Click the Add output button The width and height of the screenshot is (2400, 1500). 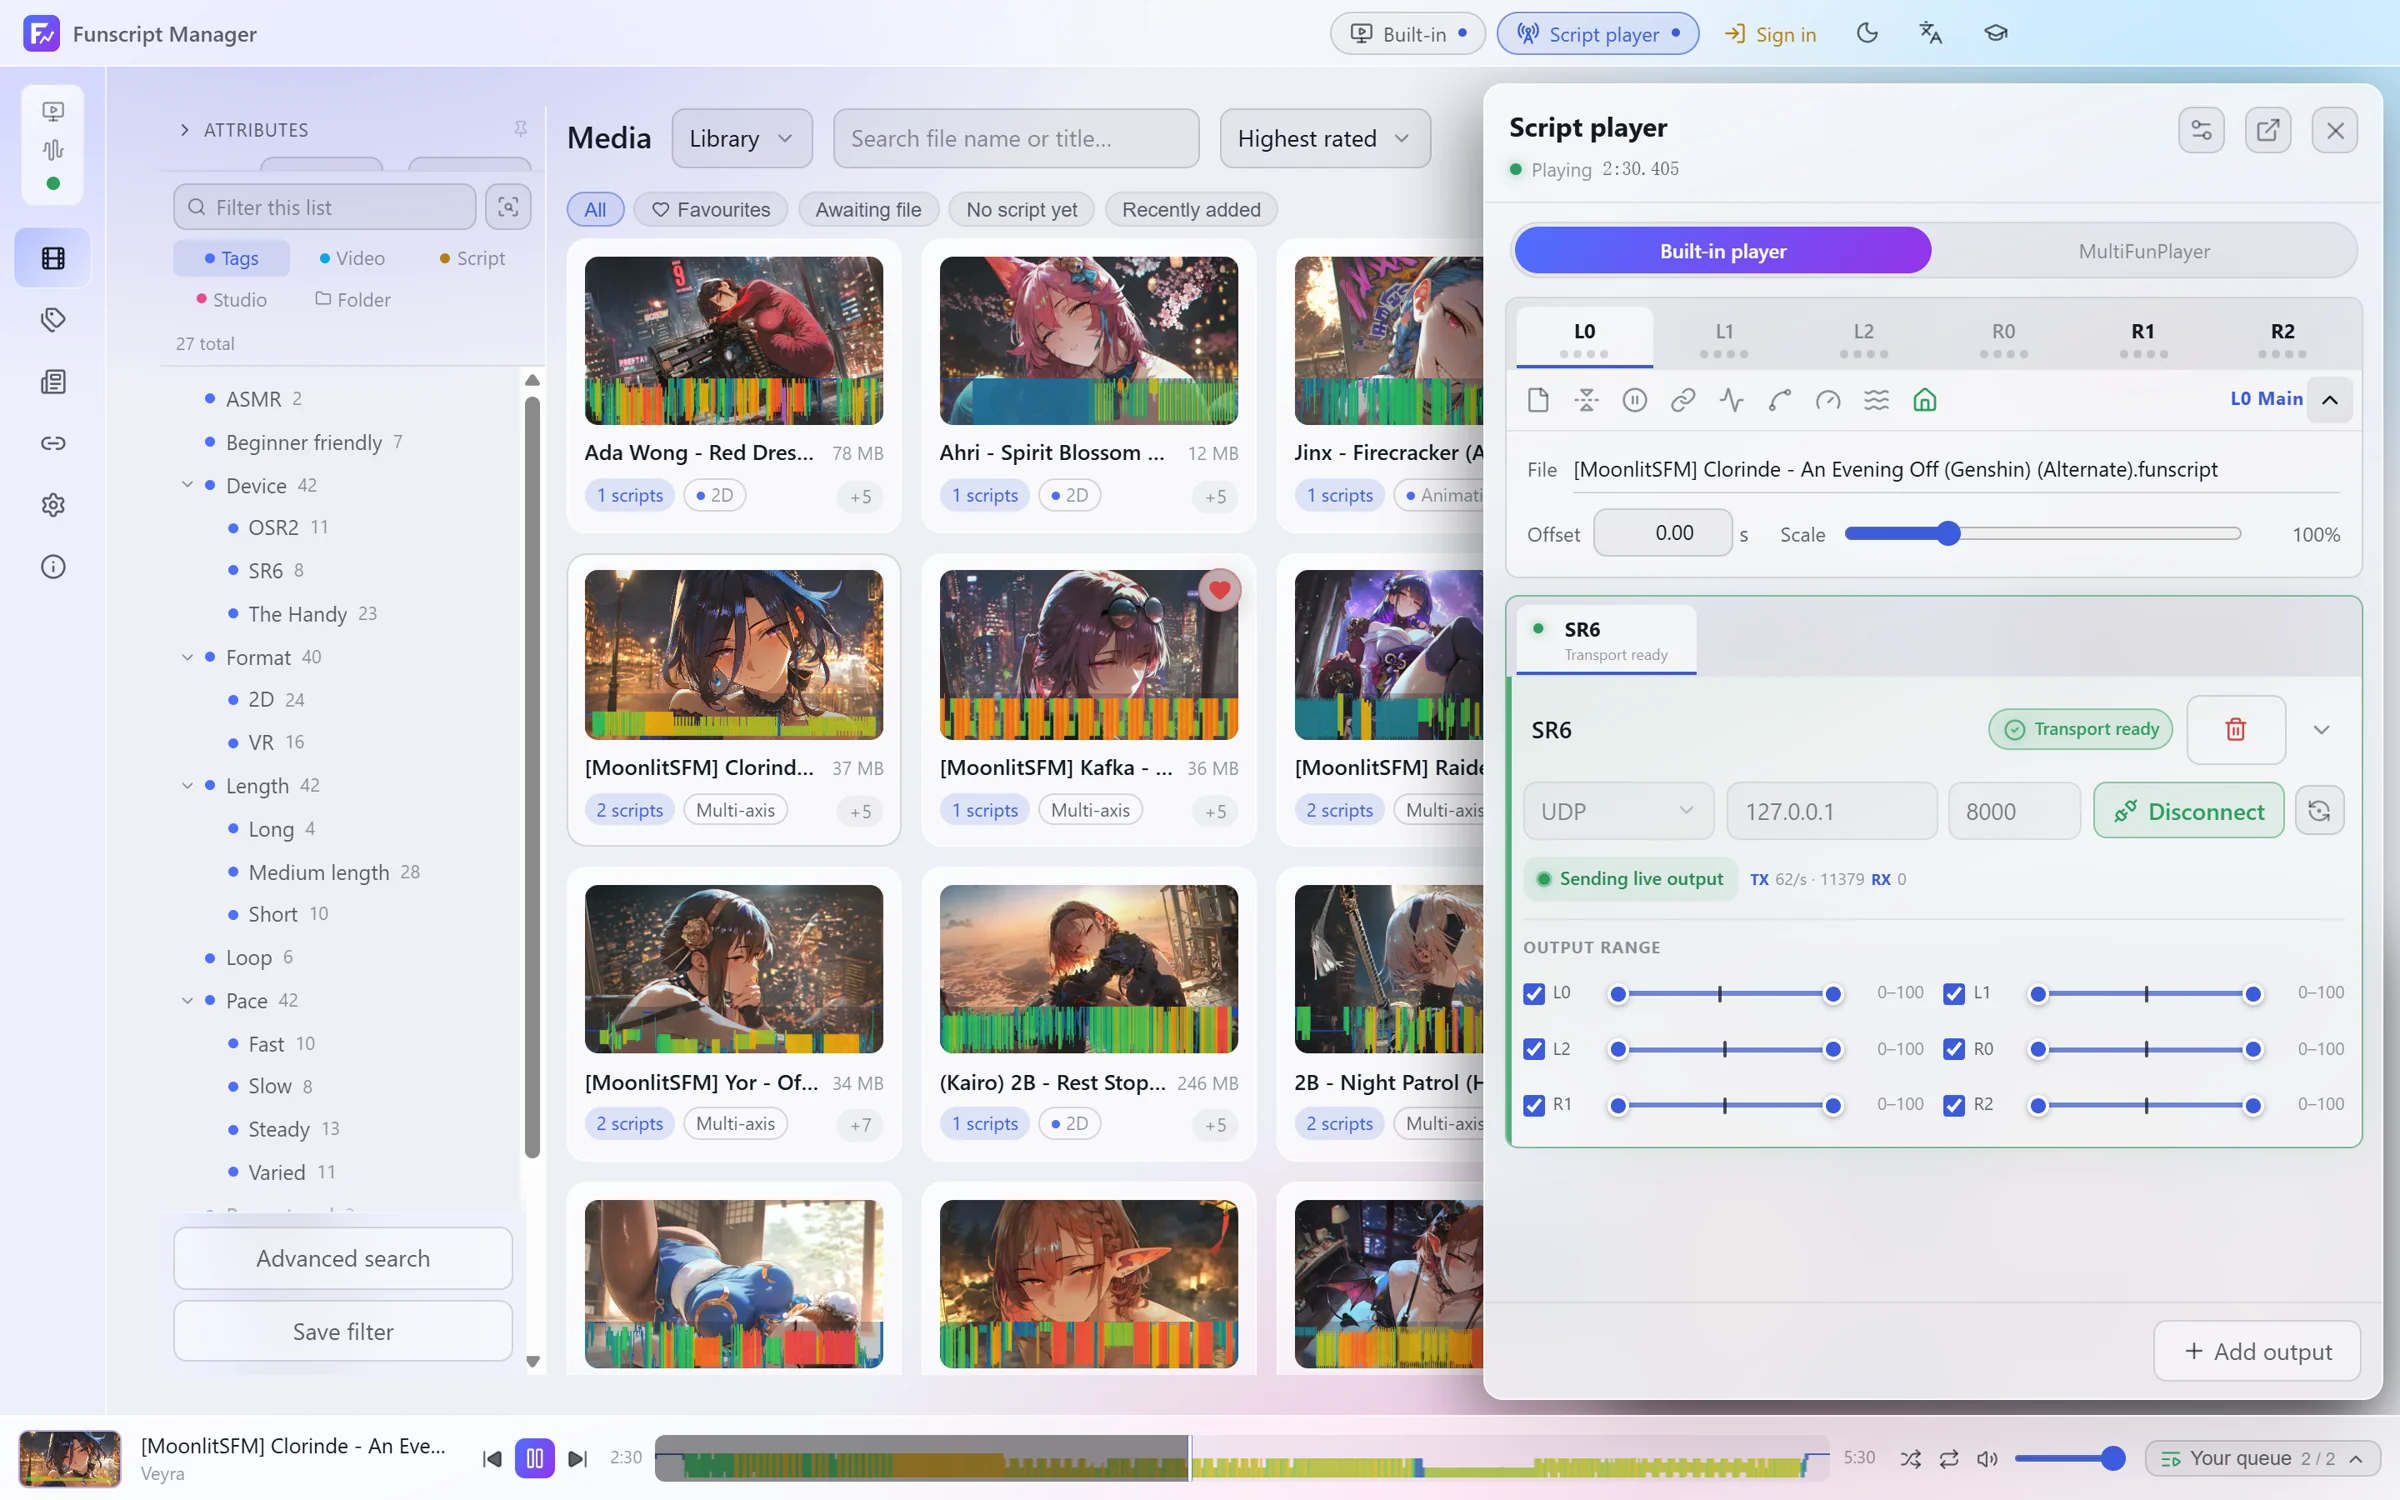(2258, 1351)
